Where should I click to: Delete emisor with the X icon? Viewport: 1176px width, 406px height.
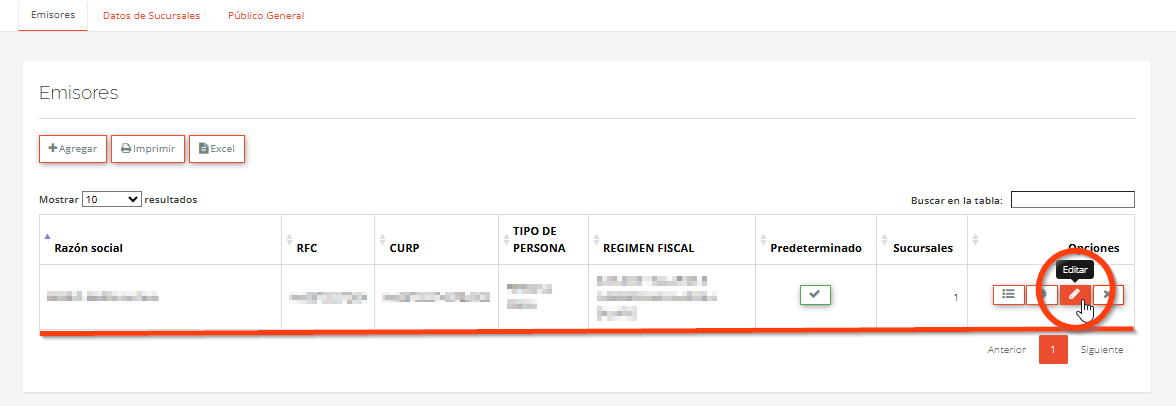point(1108,295)
